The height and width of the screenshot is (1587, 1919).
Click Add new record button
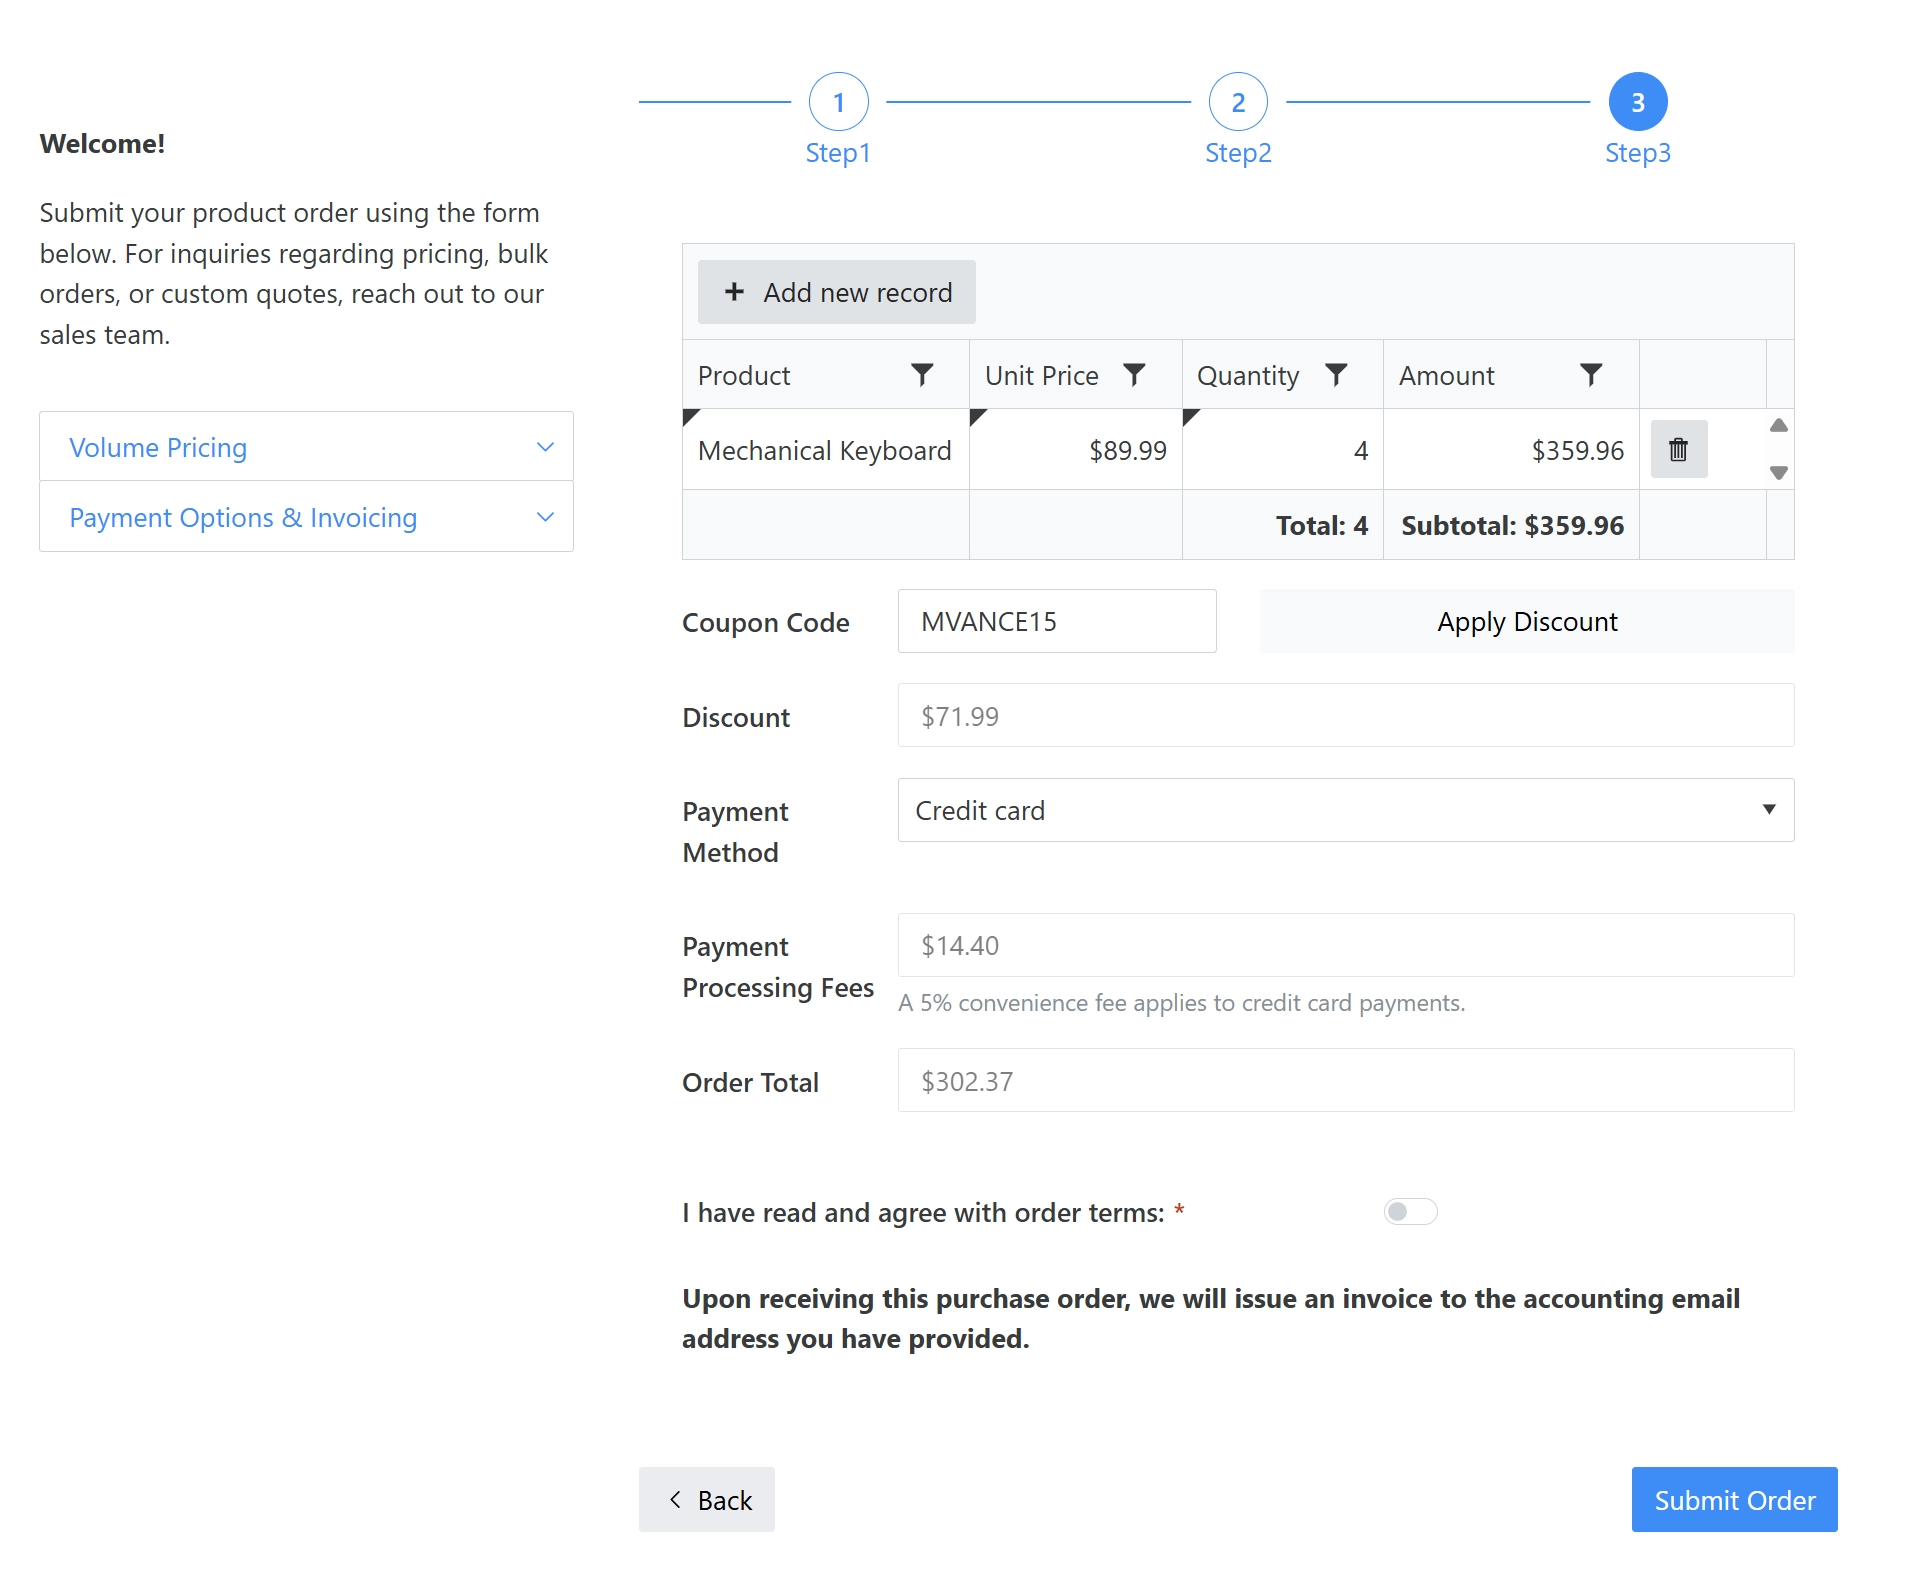pyautogui.click(x=836, y=292)
